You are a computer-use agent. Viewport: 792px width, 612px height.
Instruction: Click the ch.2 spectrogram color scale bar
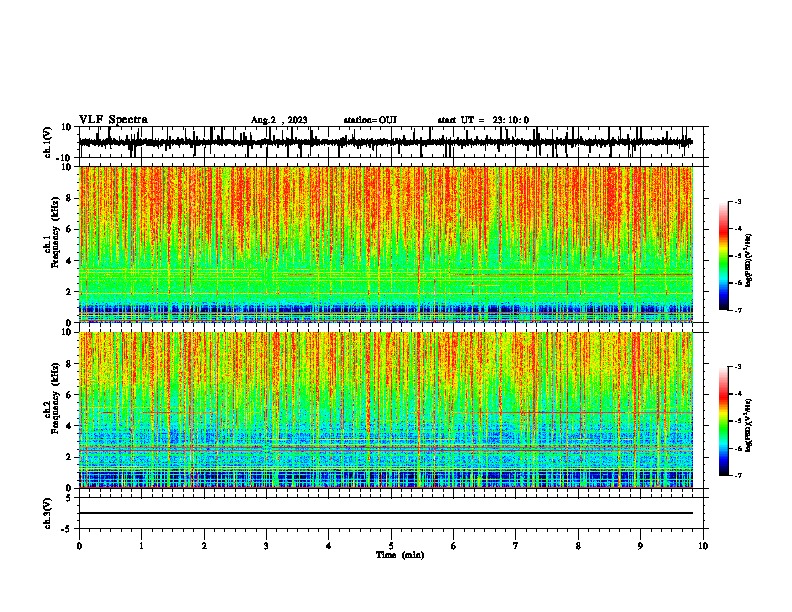pyautogui.click(x=724, y=421)
